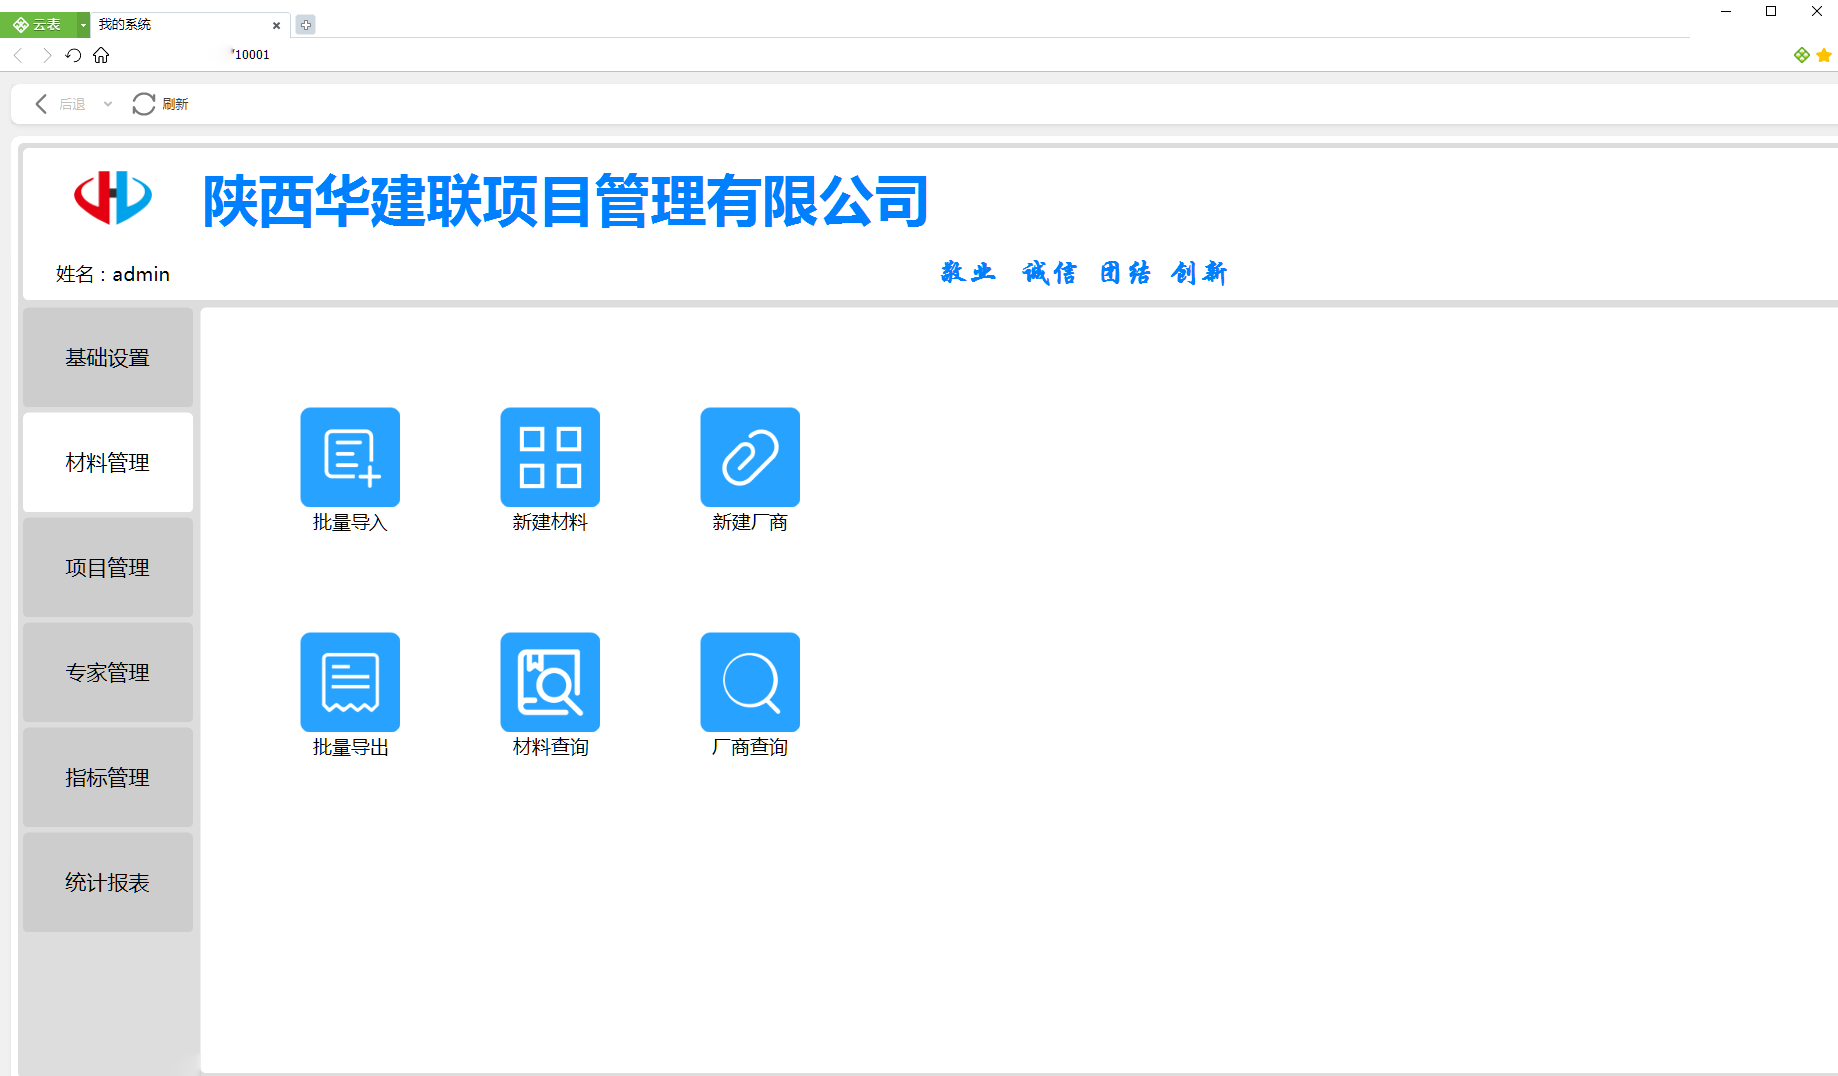
Task: Click the company logo in the header
Action: click(x=113, y=197)
